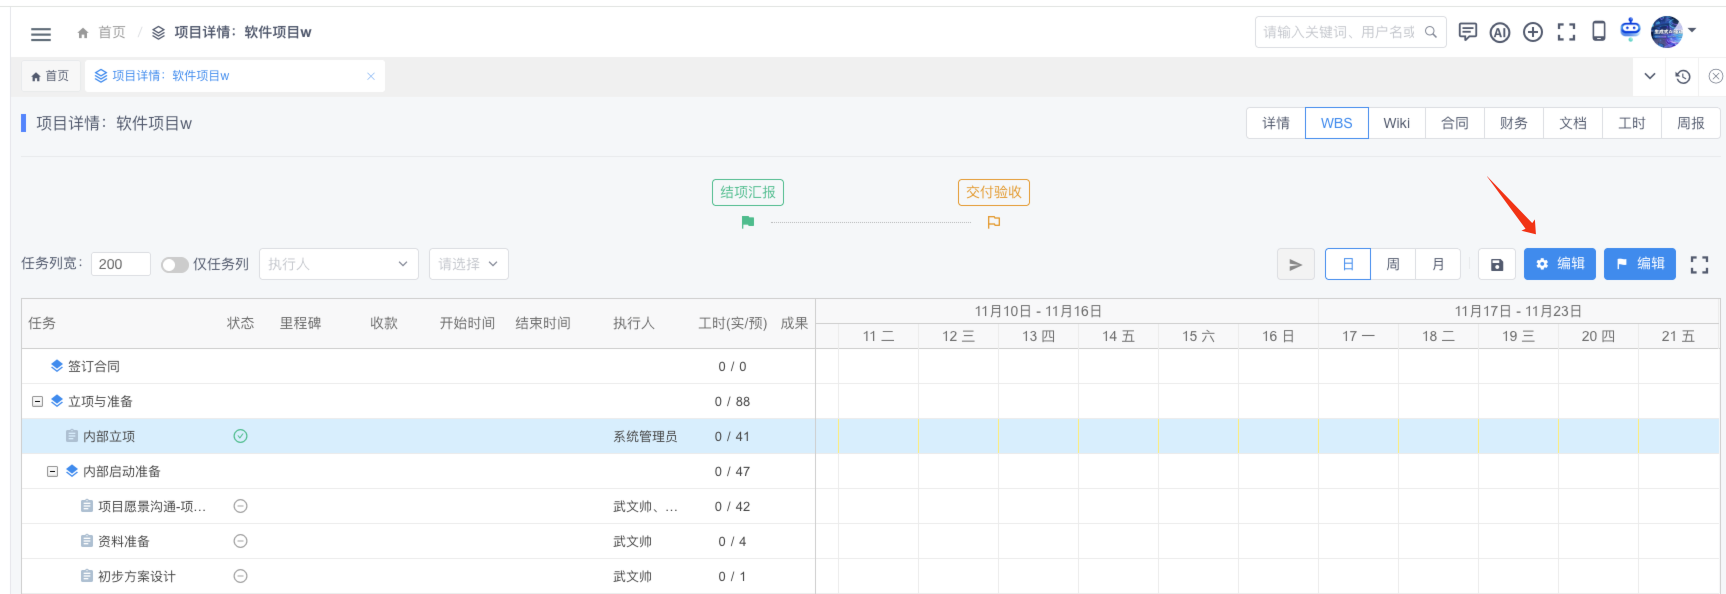Open the 财务 tab

(1513, 123)
